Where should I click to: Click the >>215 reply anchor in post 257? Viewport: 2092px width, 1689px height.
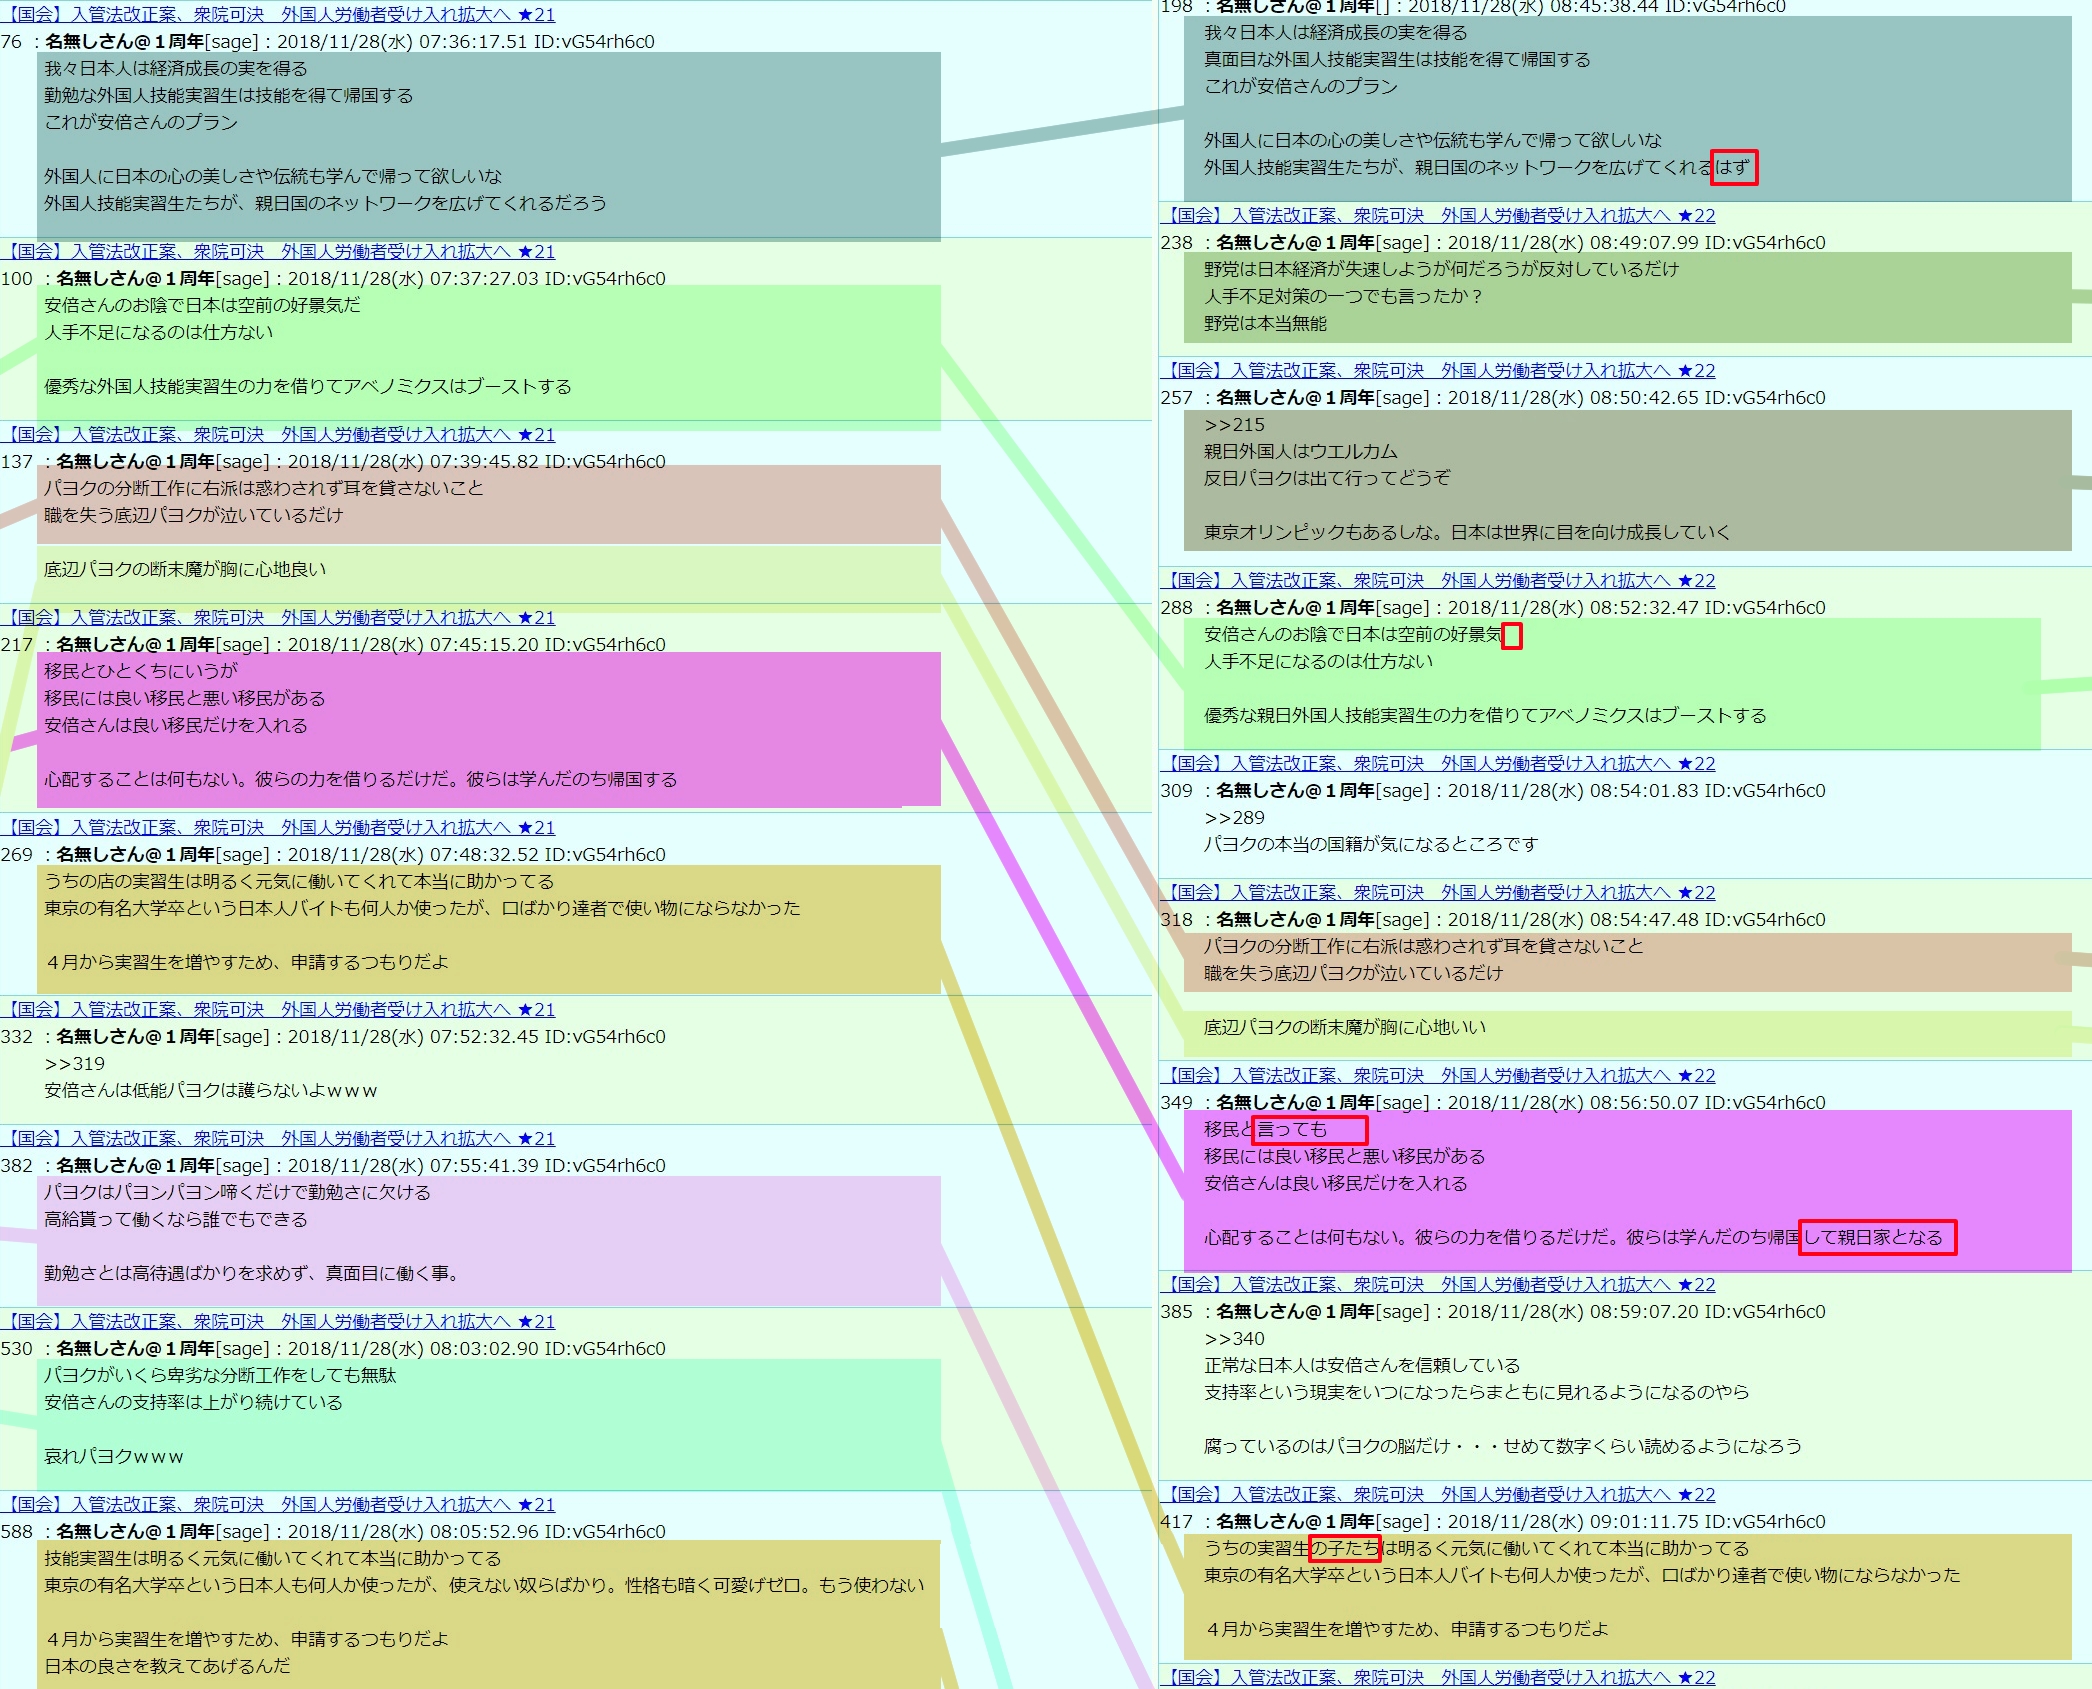[1234, 424]
